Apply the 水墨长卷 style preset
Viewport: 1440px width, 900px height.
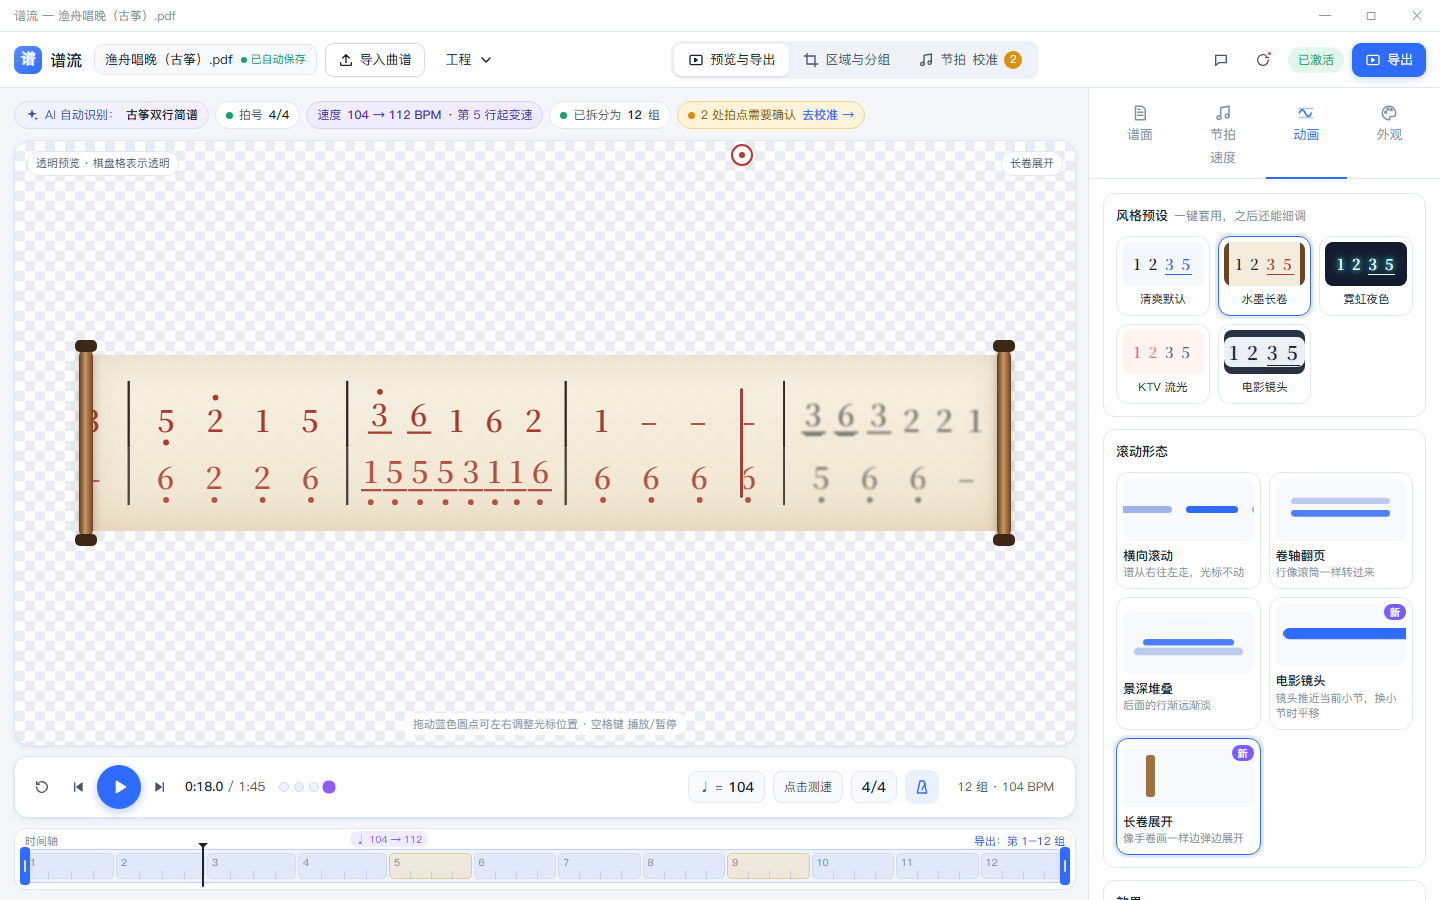pyautogui.click(x=1265, y=276)
